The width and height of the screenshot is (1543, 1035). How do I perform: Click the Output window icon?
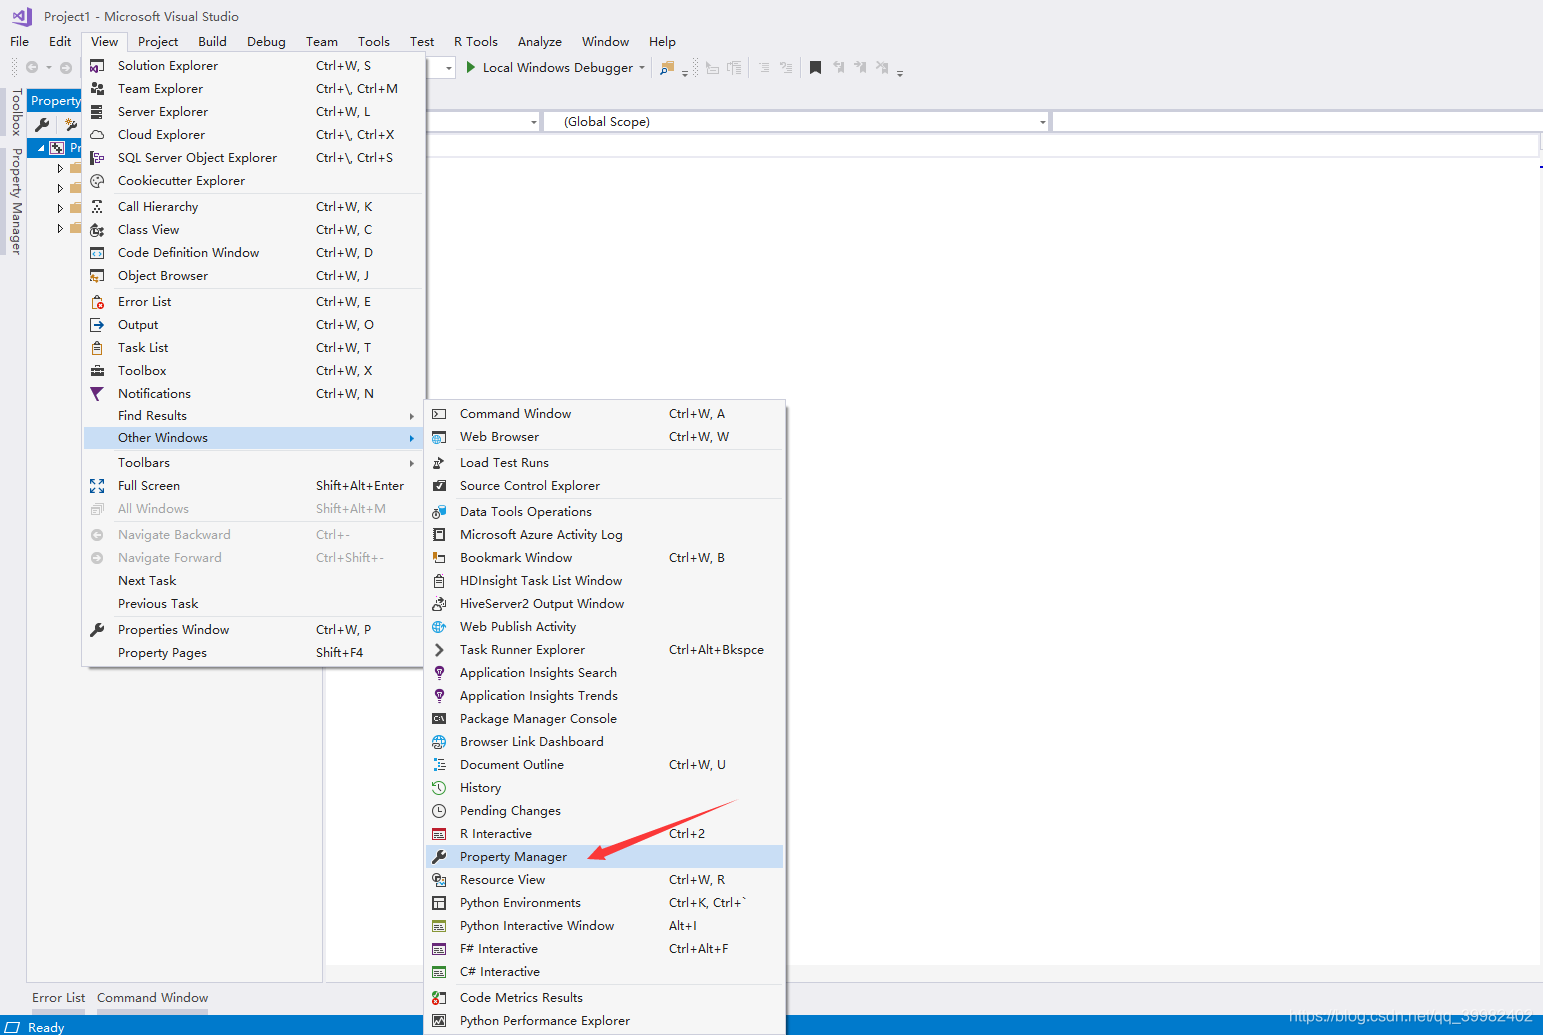click(97, 325)
